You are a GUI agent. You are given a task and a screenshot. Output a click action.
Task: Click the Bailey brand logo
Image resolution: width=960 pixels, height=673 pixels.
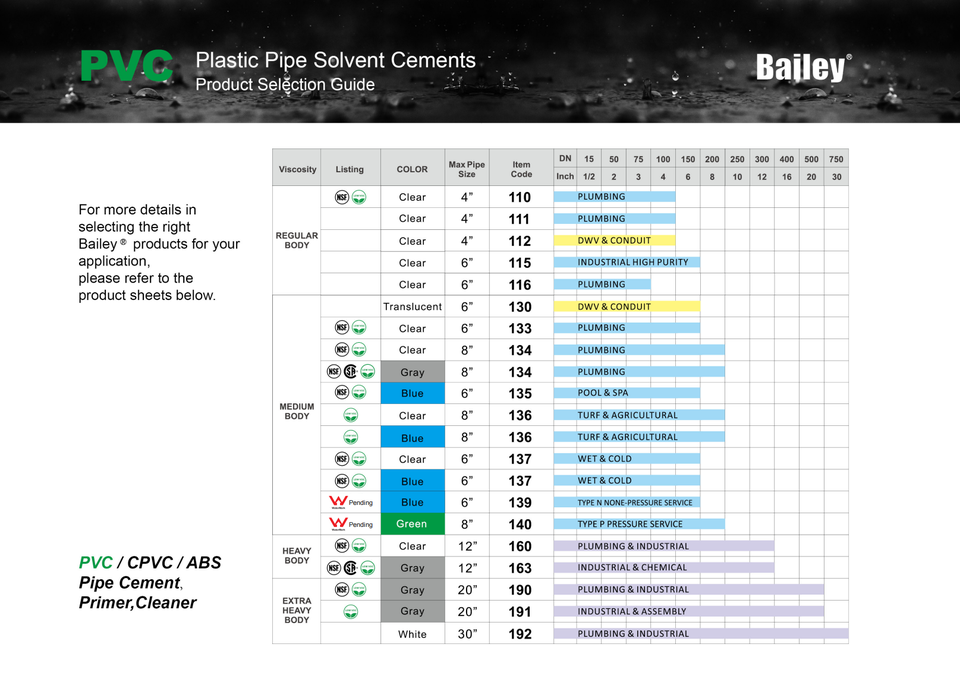(803, 68)
